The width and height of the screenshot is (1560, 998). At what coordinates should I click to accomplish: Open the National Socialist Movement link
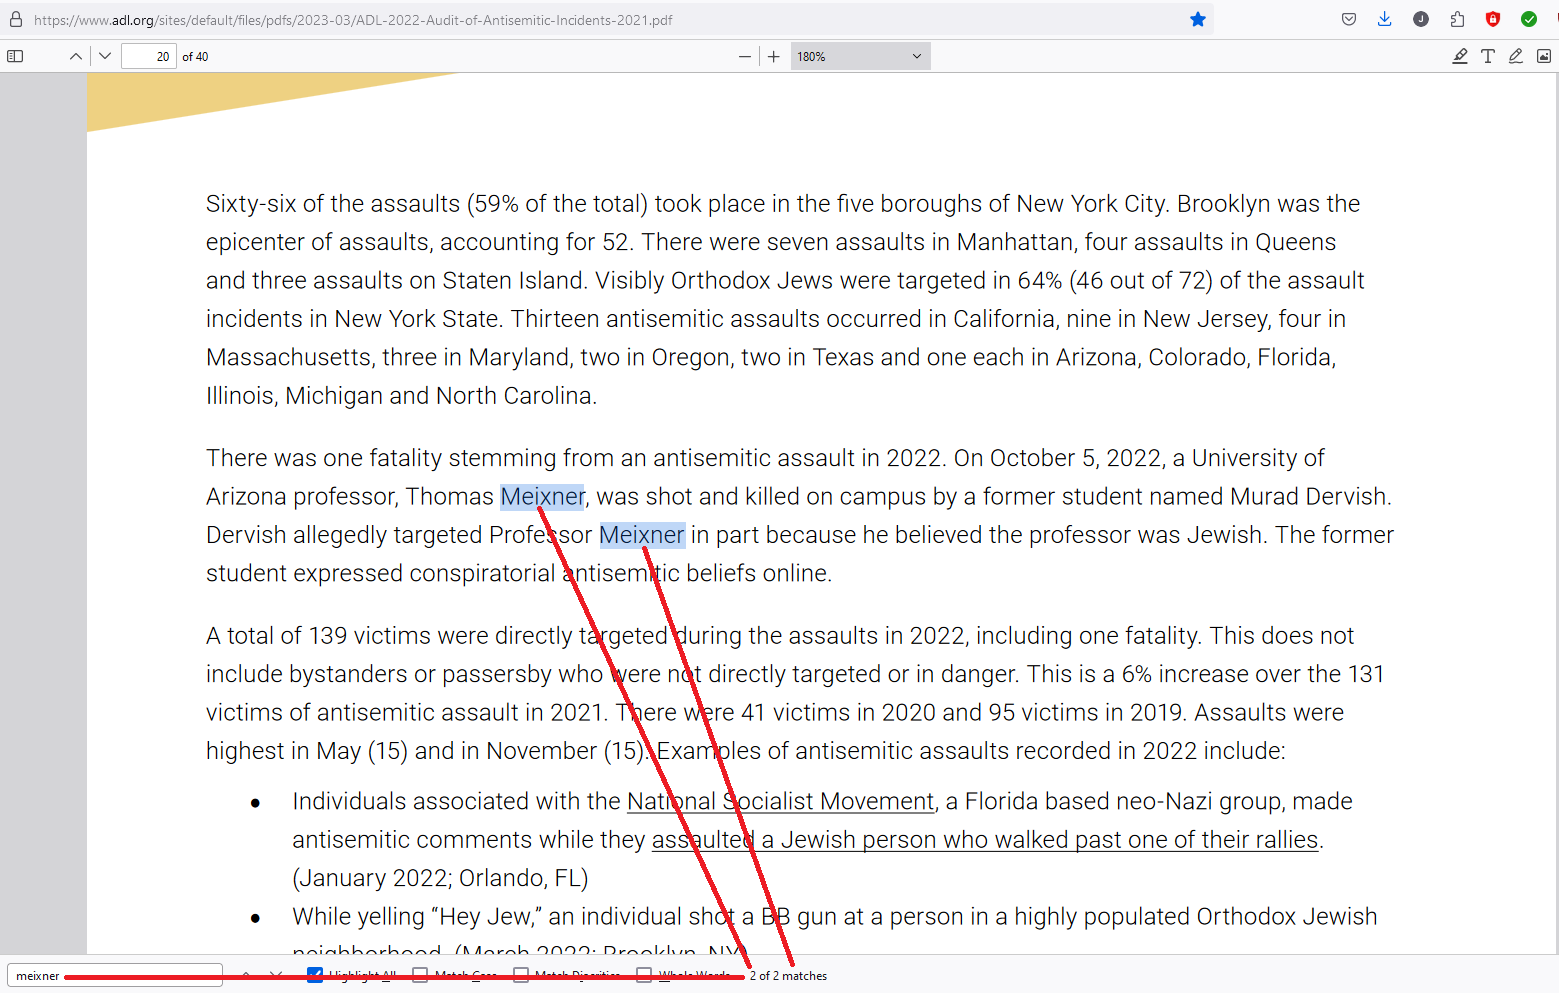(780, 802)
